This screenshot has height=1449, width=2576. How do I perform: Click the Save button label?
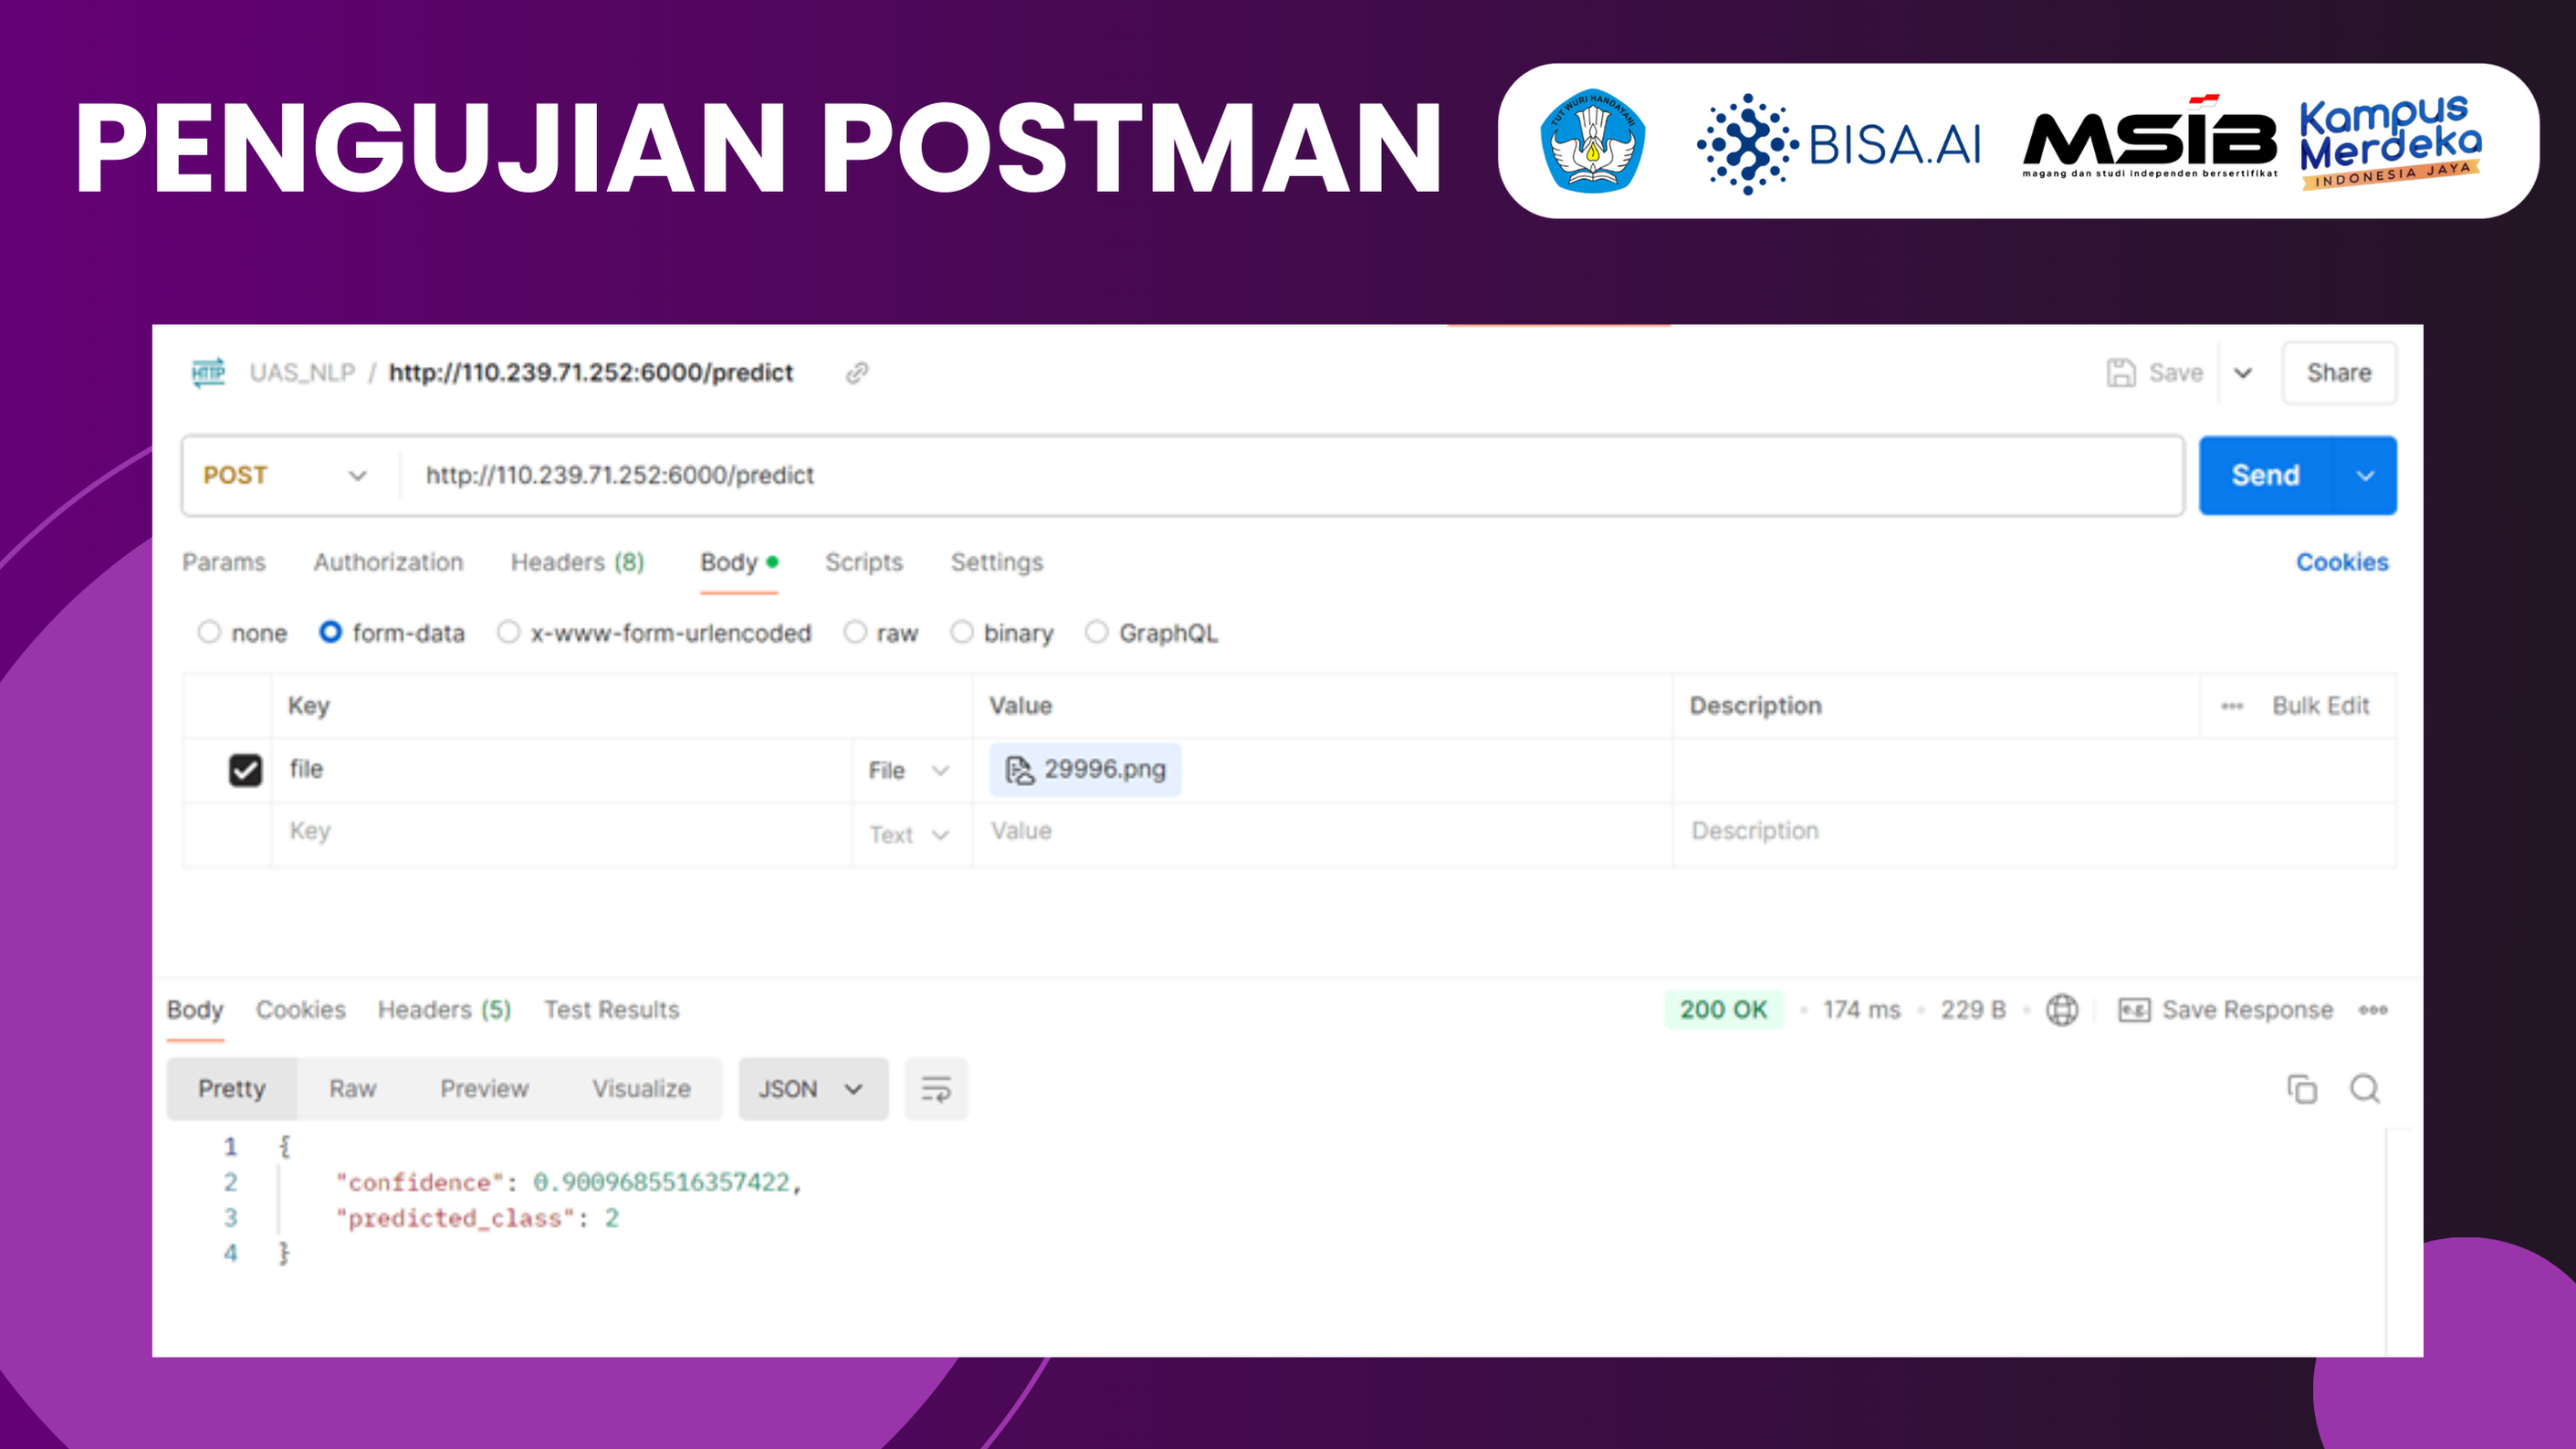pyautogui.click(x=2176, y=373)
